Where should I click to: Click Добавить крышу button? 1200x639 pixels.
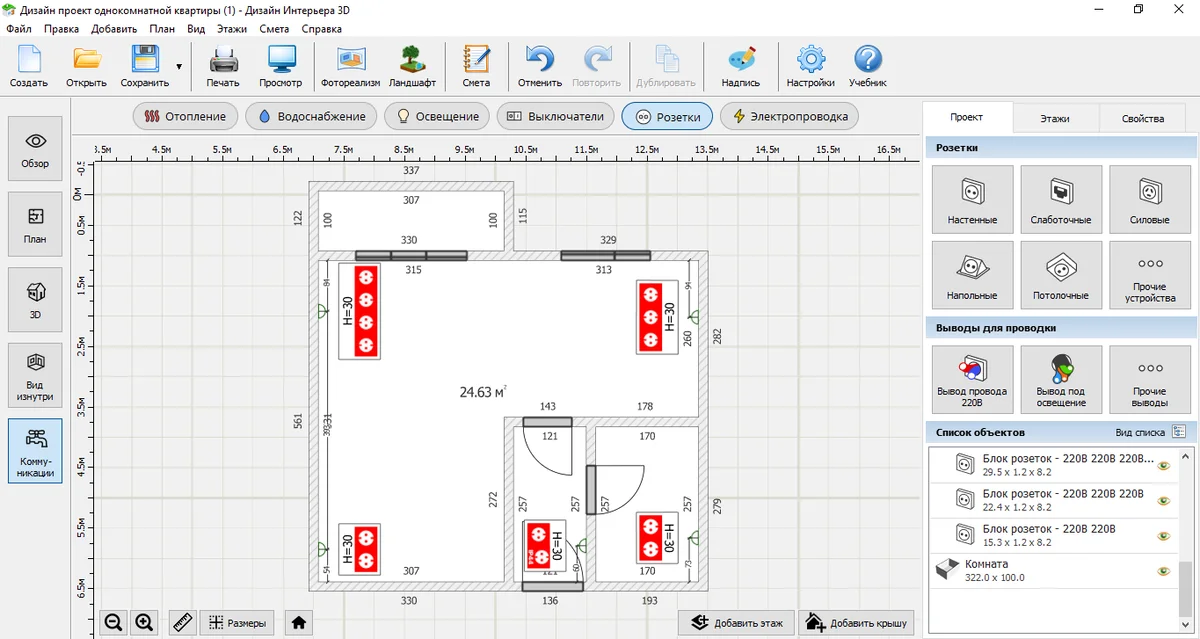[x=858, y=623]
